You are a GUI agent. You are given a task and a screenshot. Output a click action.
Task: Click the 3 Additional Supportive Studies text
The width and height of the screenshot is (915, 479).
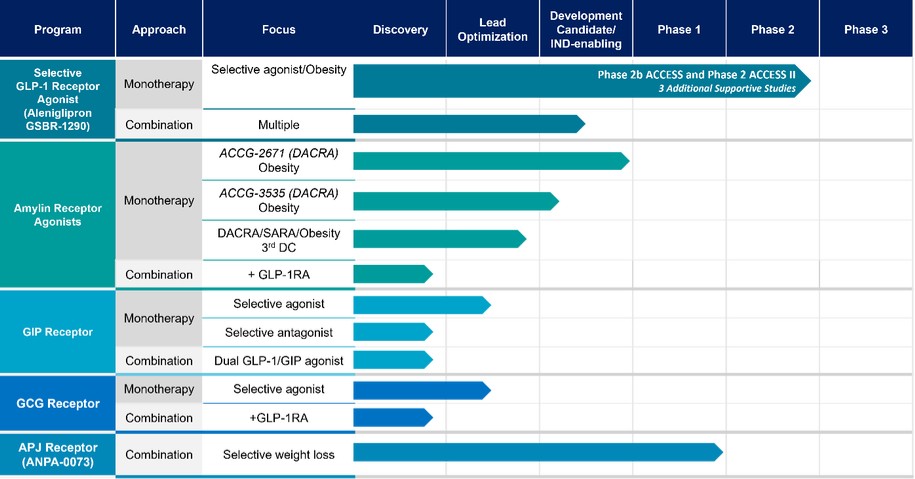(726, 90)
